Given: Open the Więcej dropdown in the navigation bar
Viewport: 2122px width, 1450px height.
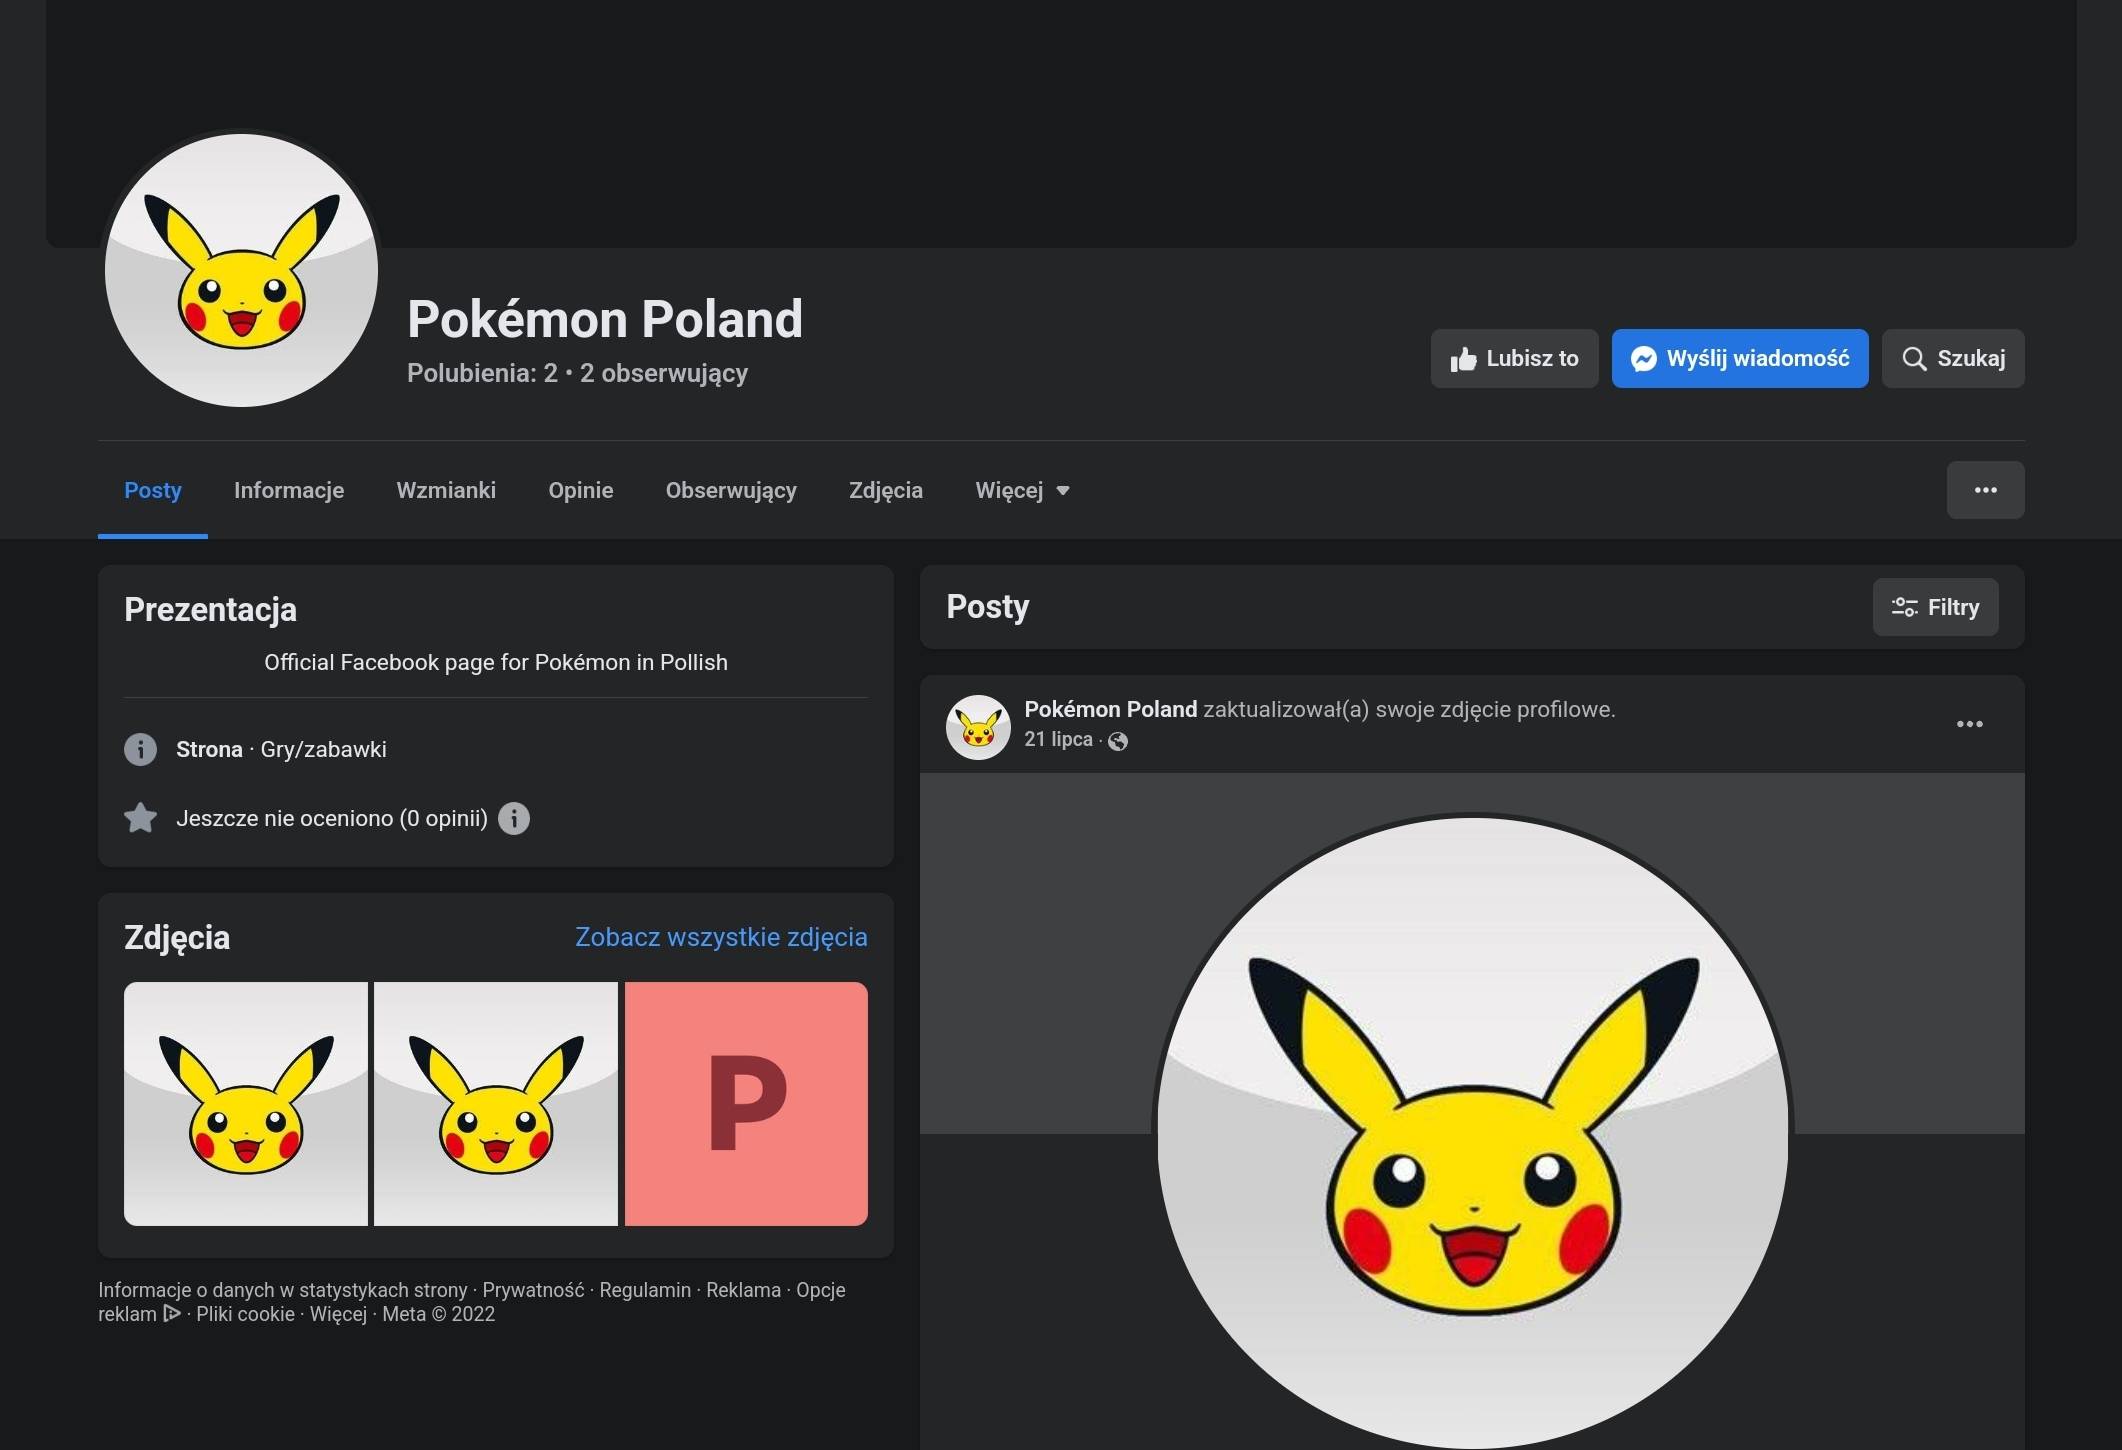Looking at the screenshot, I should pyautogui.click(x=1022, y=490).
